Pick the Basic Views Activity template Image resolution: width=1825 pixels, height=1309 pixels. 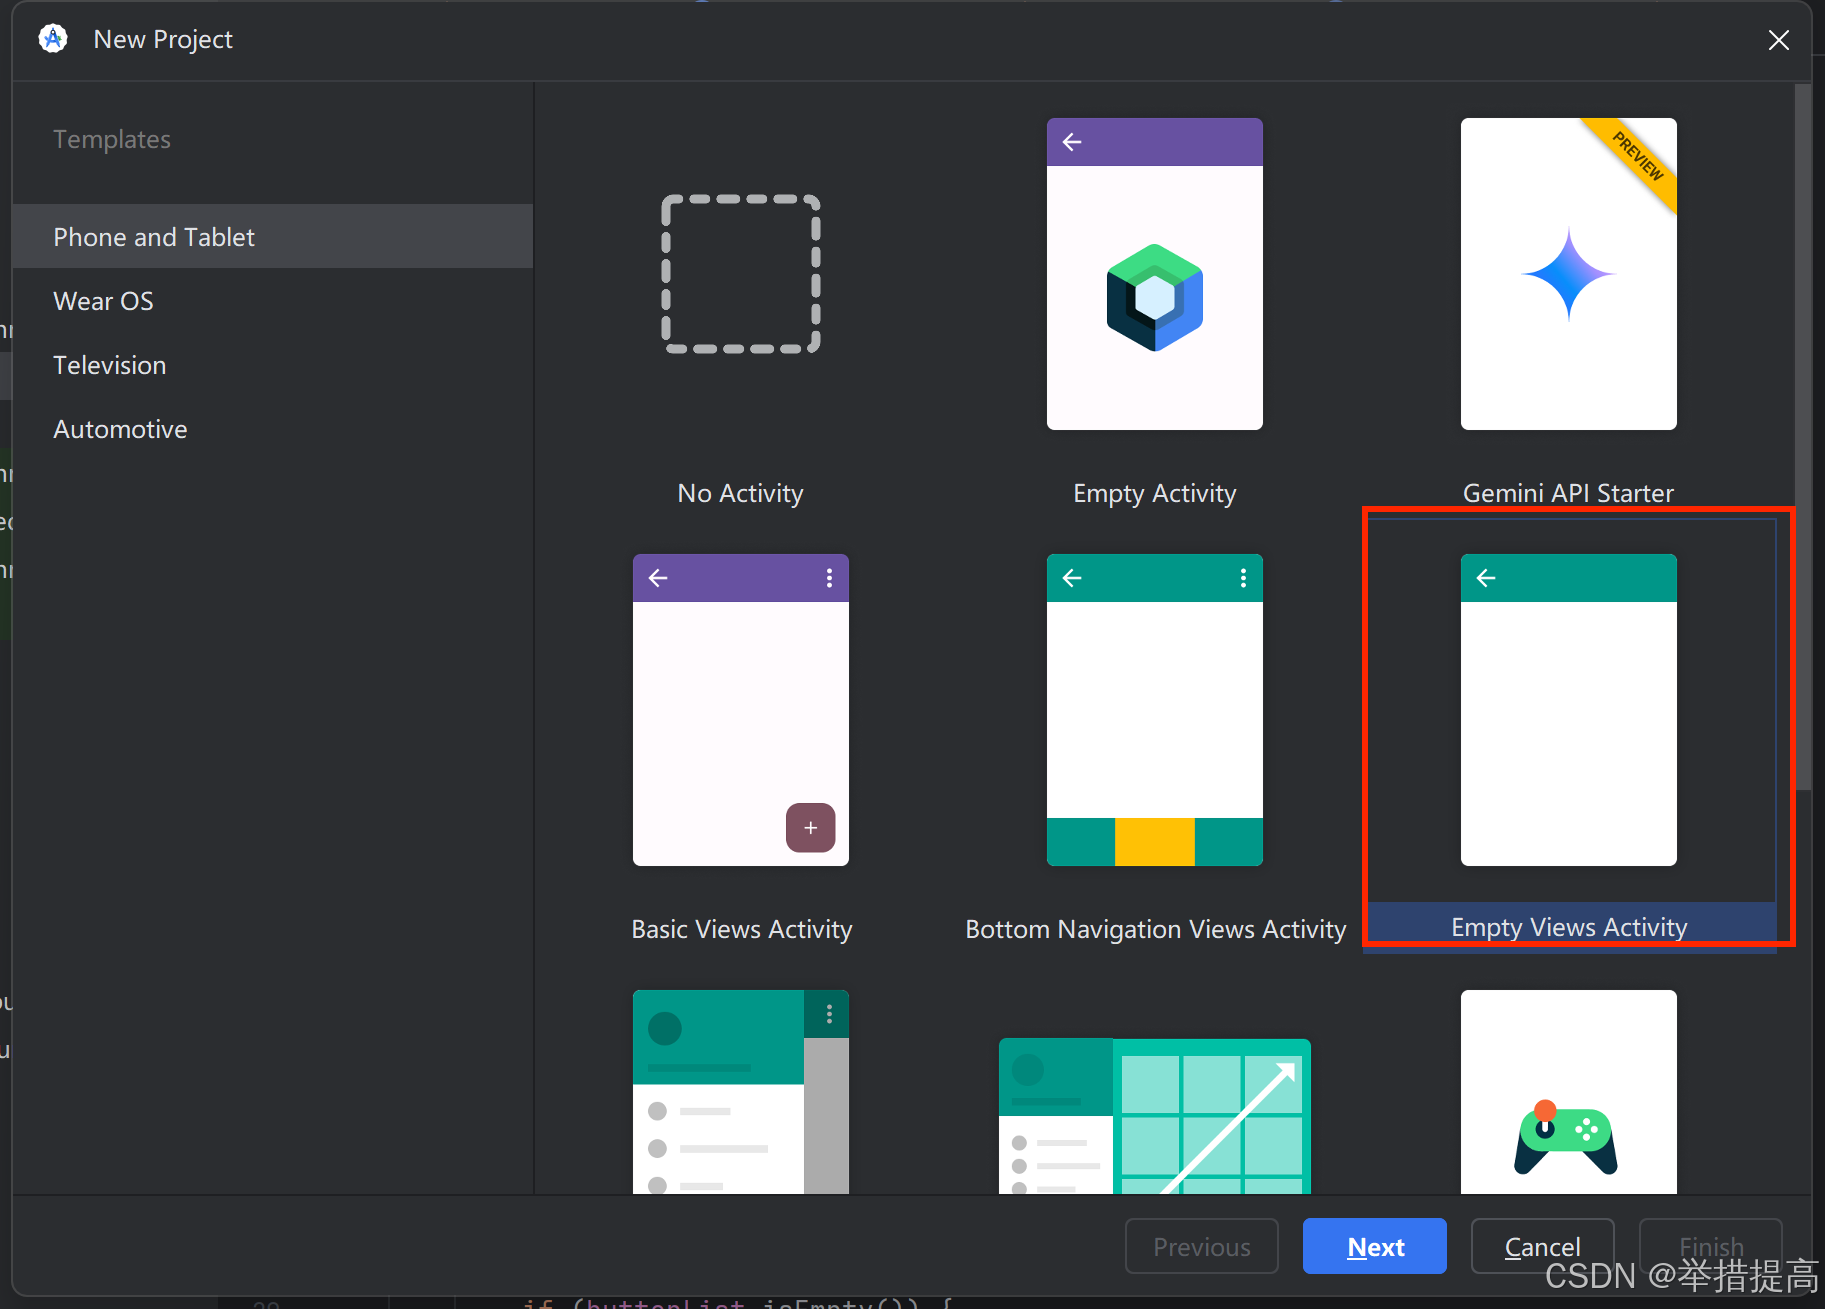(740, 710)
